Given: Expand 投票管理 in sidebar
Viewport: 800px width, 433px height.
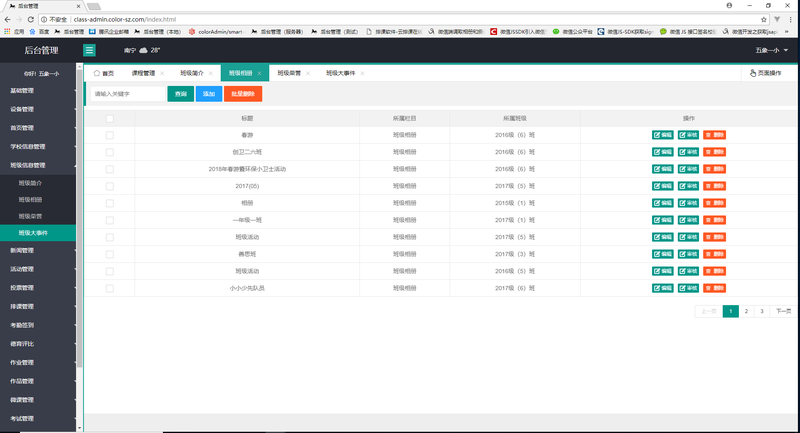Looking at the screenshot, I should click(x=38, y=288).
